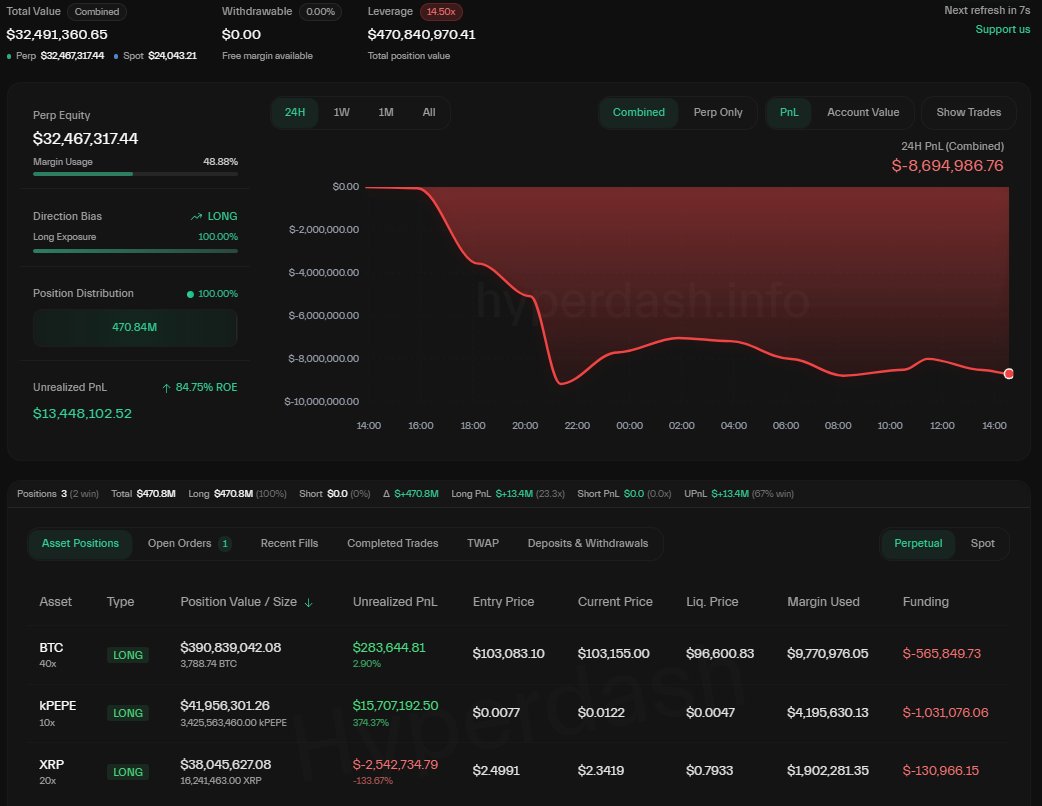Click the Show Trades button
The width and height of the screenshot is (1042, 806).
coord(968,112)
